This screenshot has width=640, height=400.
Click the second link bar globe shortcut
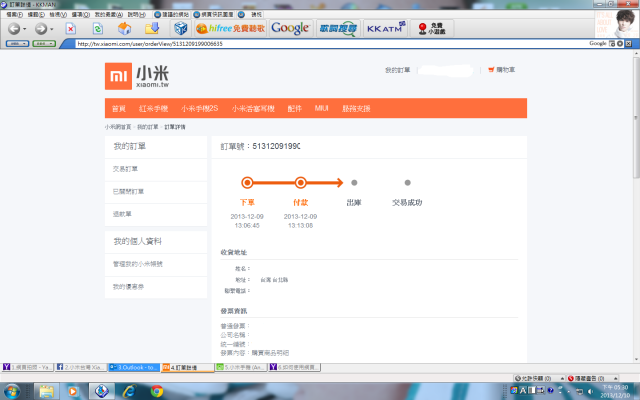[x=213, y=14]
